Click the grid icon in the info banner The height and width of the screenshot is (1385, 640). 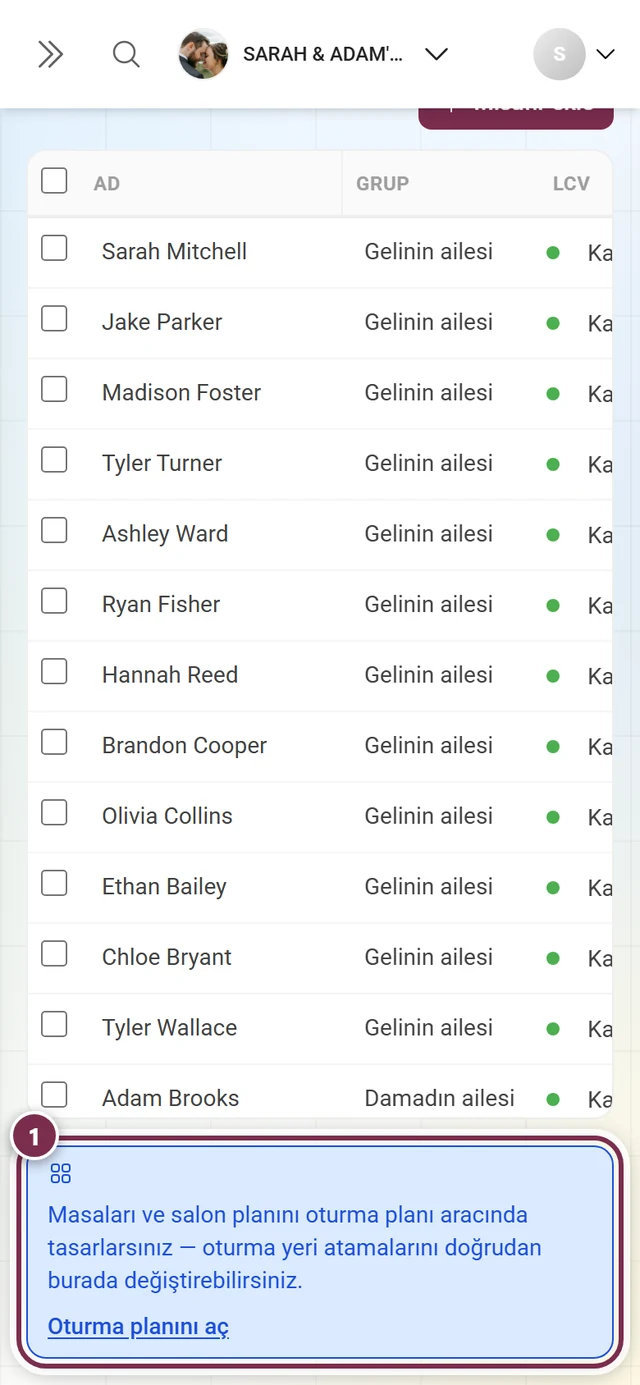pos(61,1174)
